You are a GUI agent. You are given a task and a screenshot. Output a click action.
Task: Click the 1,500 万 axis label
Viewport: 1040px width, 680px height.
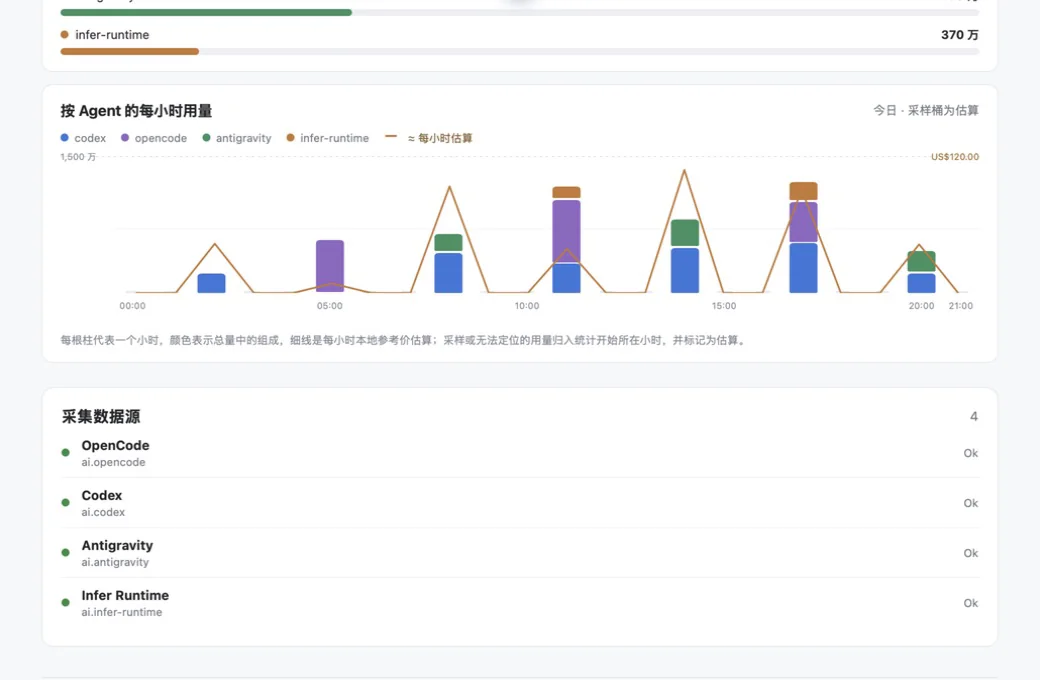pos(78,157)
